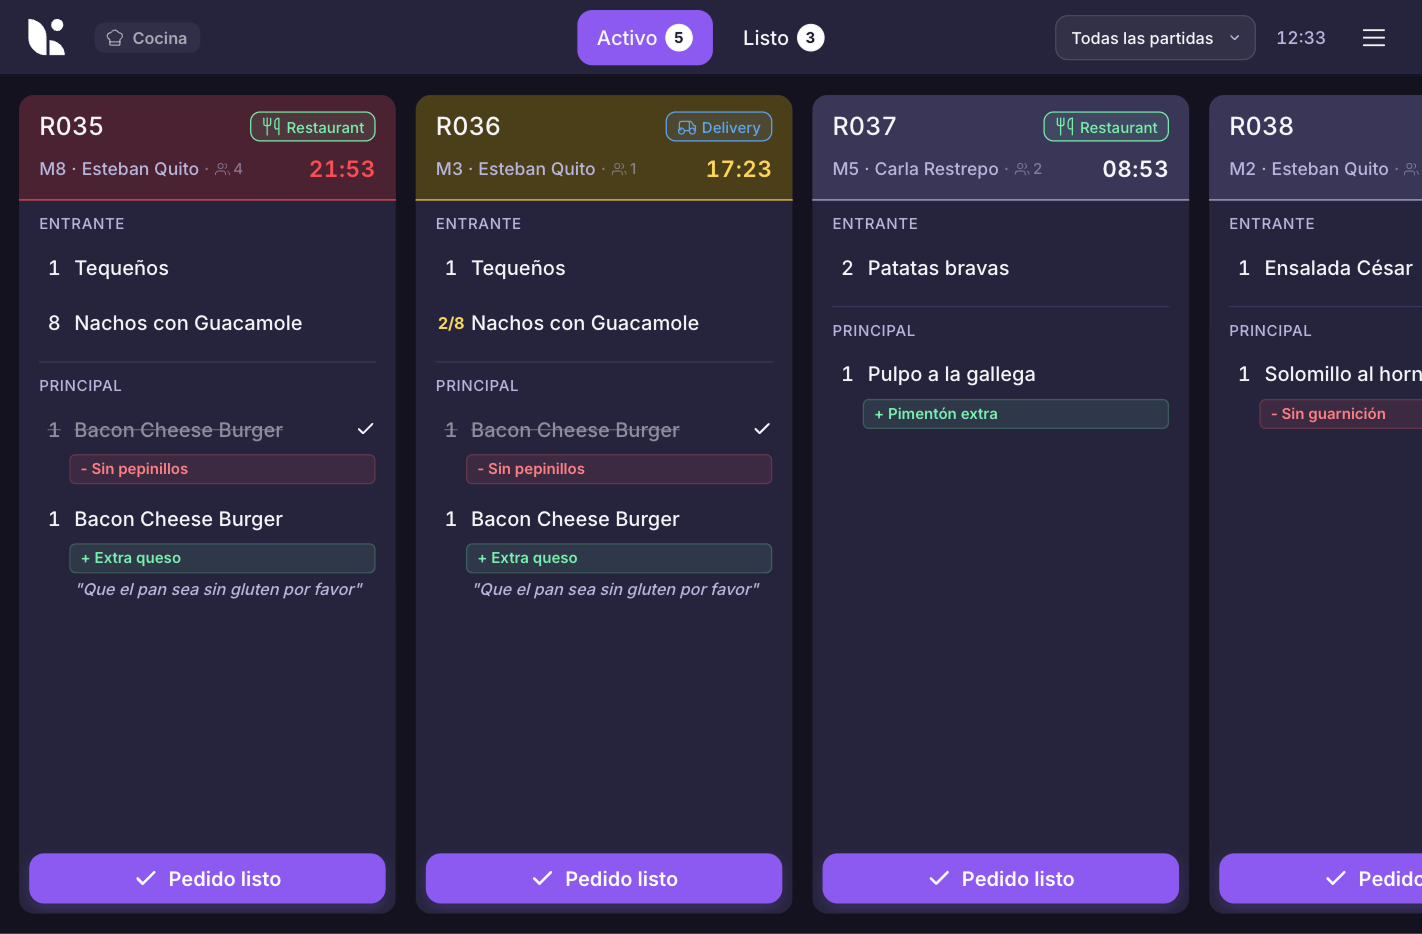Select Pulpo a la gallega in R037
Image resolution: width=1422 pixels, height=934 pixels.
[1000, 374]
